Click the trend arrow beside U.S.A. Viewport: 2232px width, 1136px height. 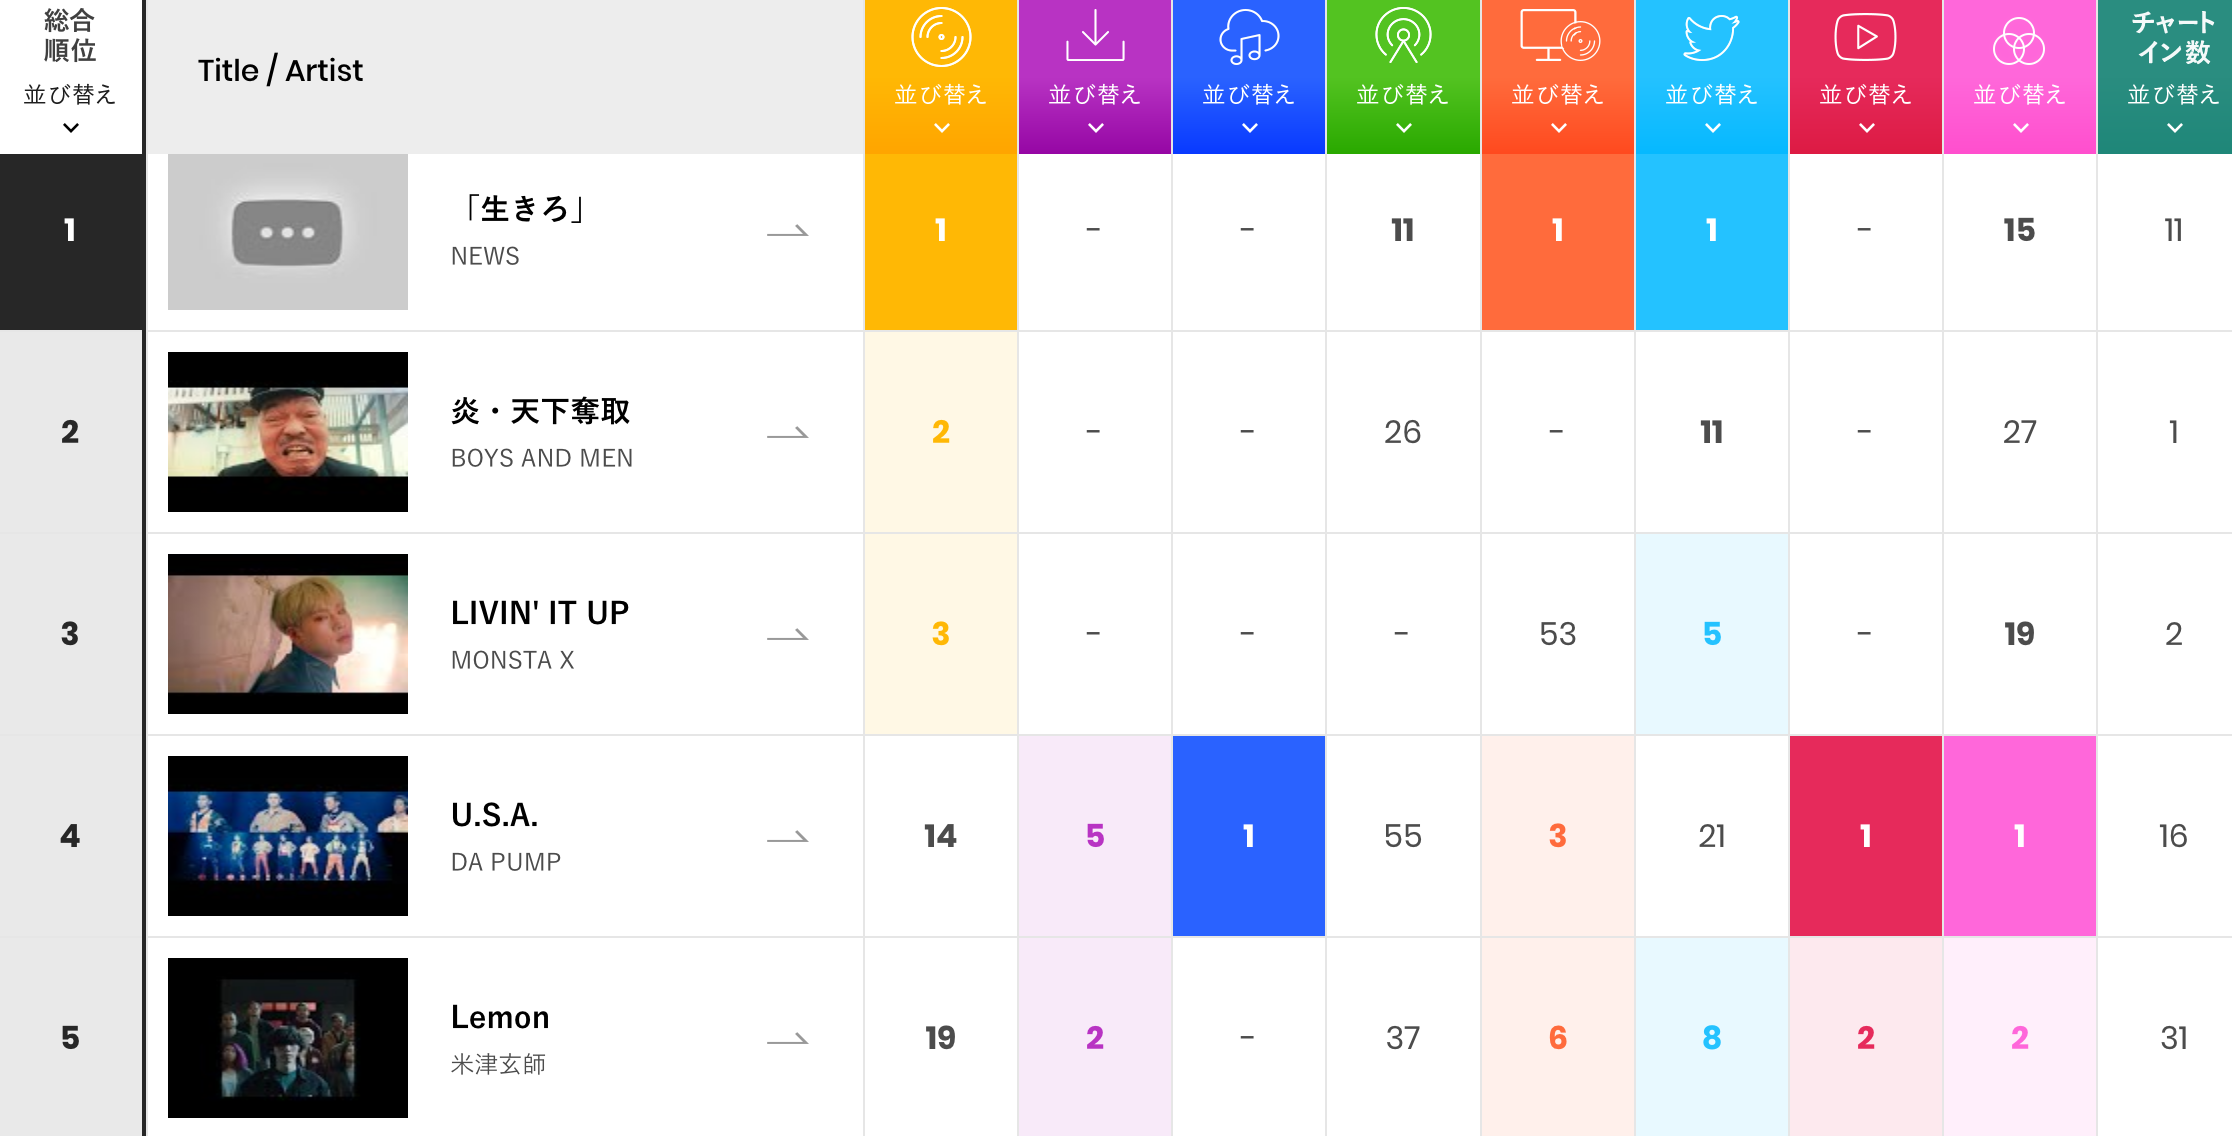click(788, 838)
